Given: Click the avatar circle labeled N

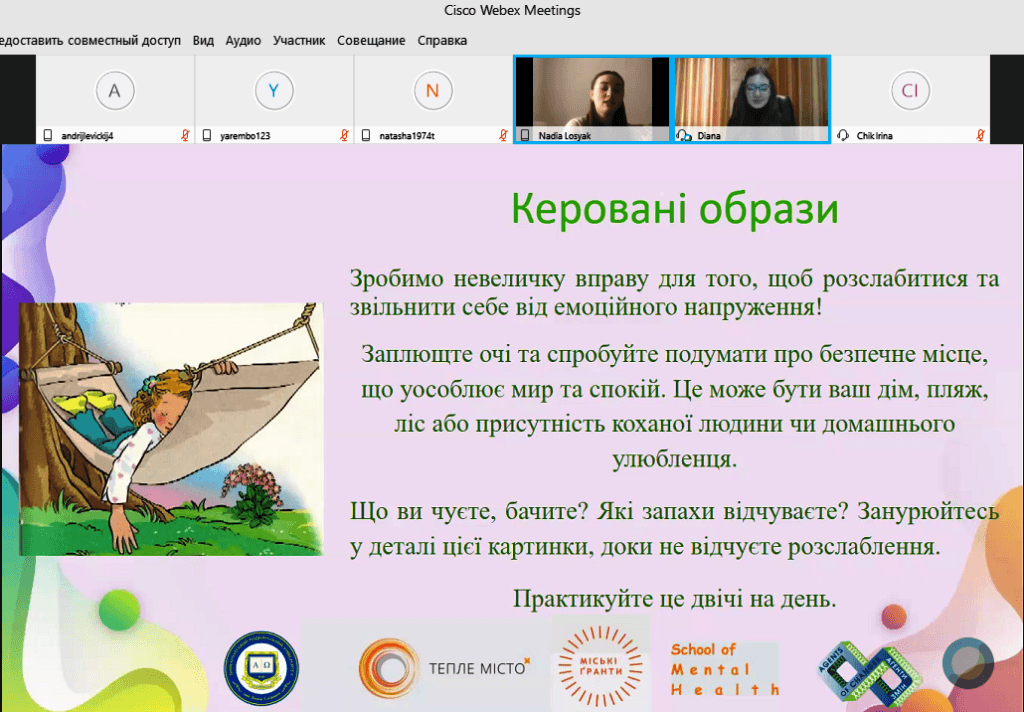Looking at the screenshot, I should [432, 90].
